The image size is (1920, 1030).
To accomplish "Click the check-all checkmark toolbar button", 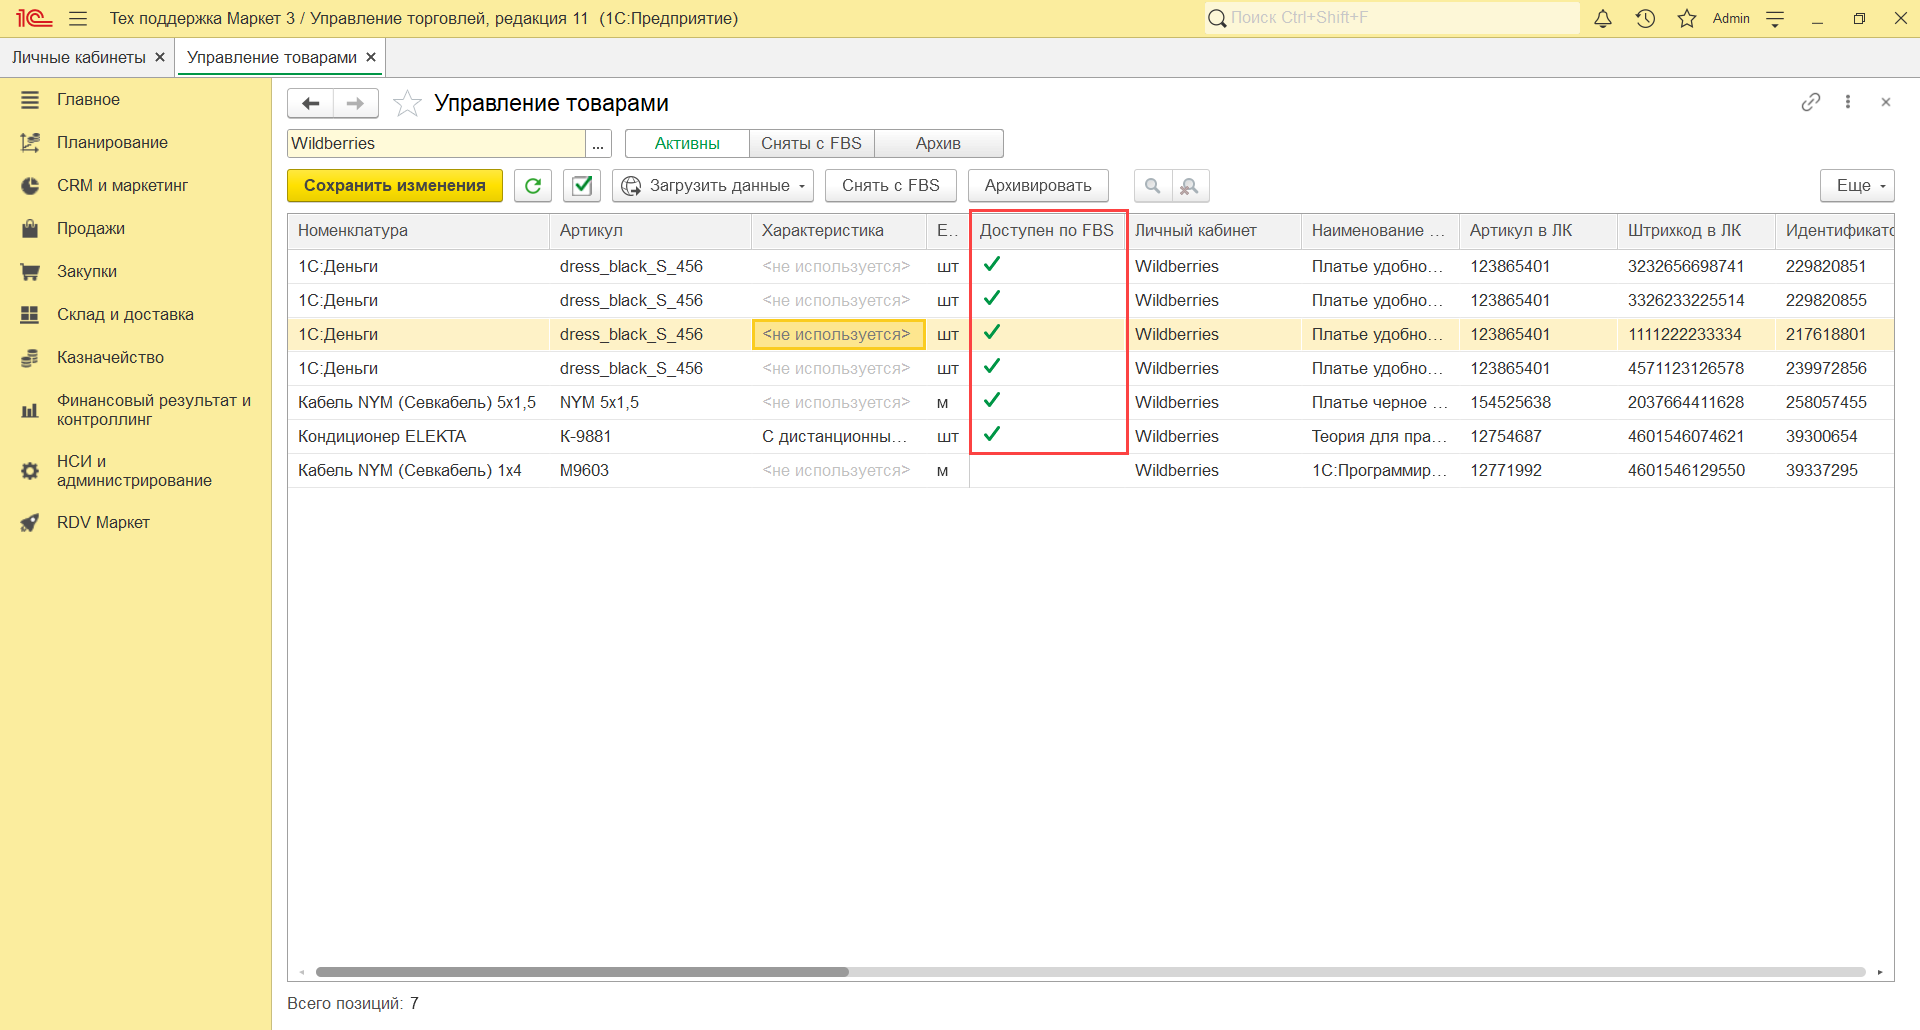I will coord(582,186).
